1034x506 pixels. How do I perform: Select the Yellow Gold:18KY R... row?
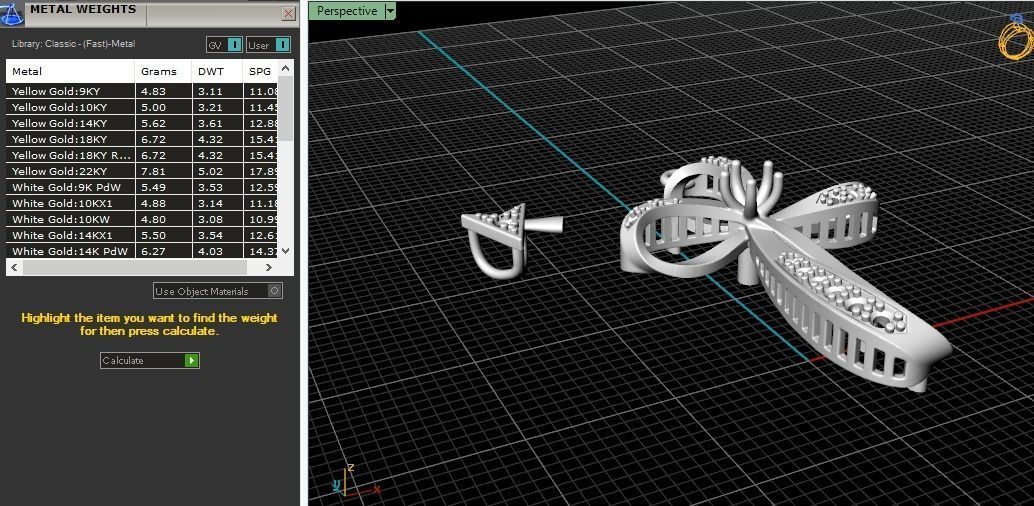[x=142, y=155]
